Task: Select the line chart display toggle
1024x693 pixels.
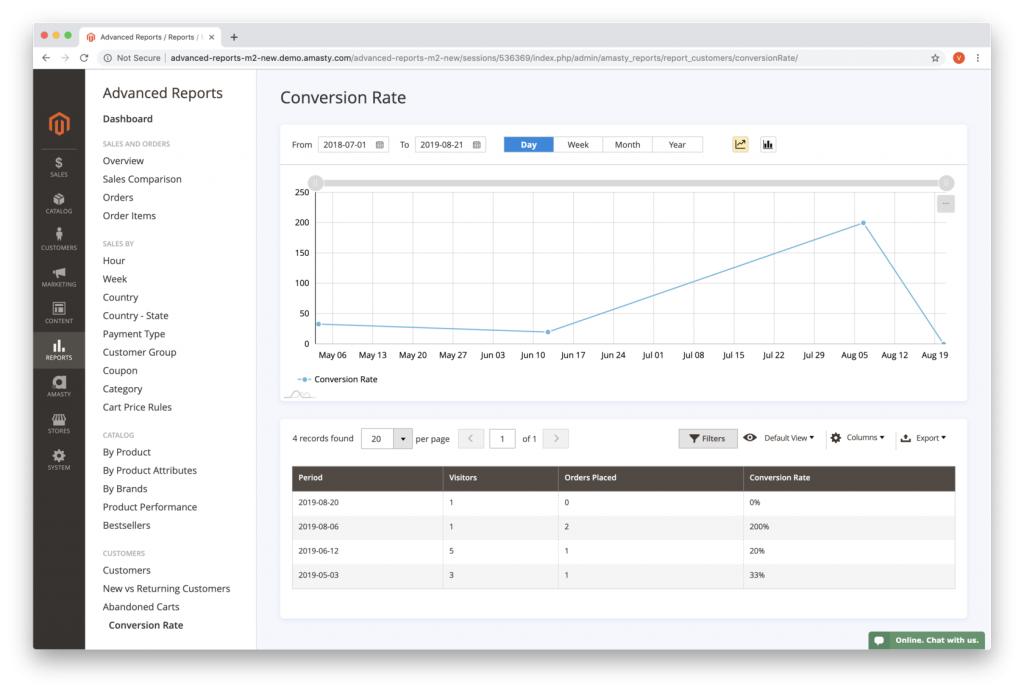Action: pyautogui.click(x=740, y=144)
